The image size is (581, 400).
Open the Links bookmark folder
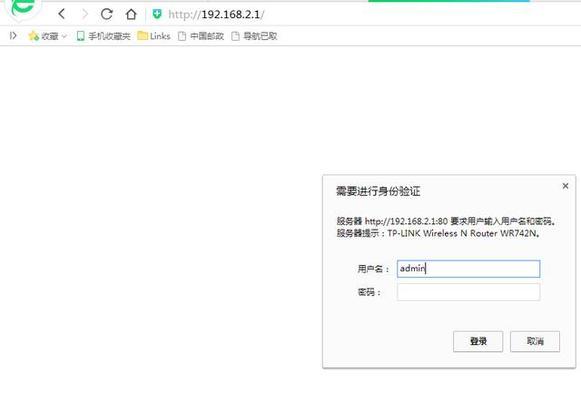click(154, 36)
